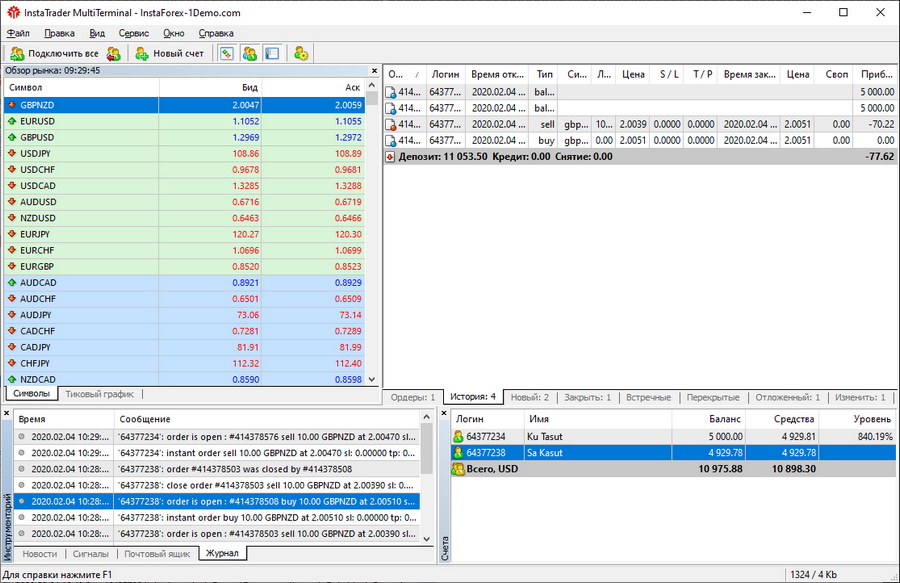Click the Ku Tasut account icon
Image resolution: width=900 pixels, height=583 pixels.
tap(458, 437)
